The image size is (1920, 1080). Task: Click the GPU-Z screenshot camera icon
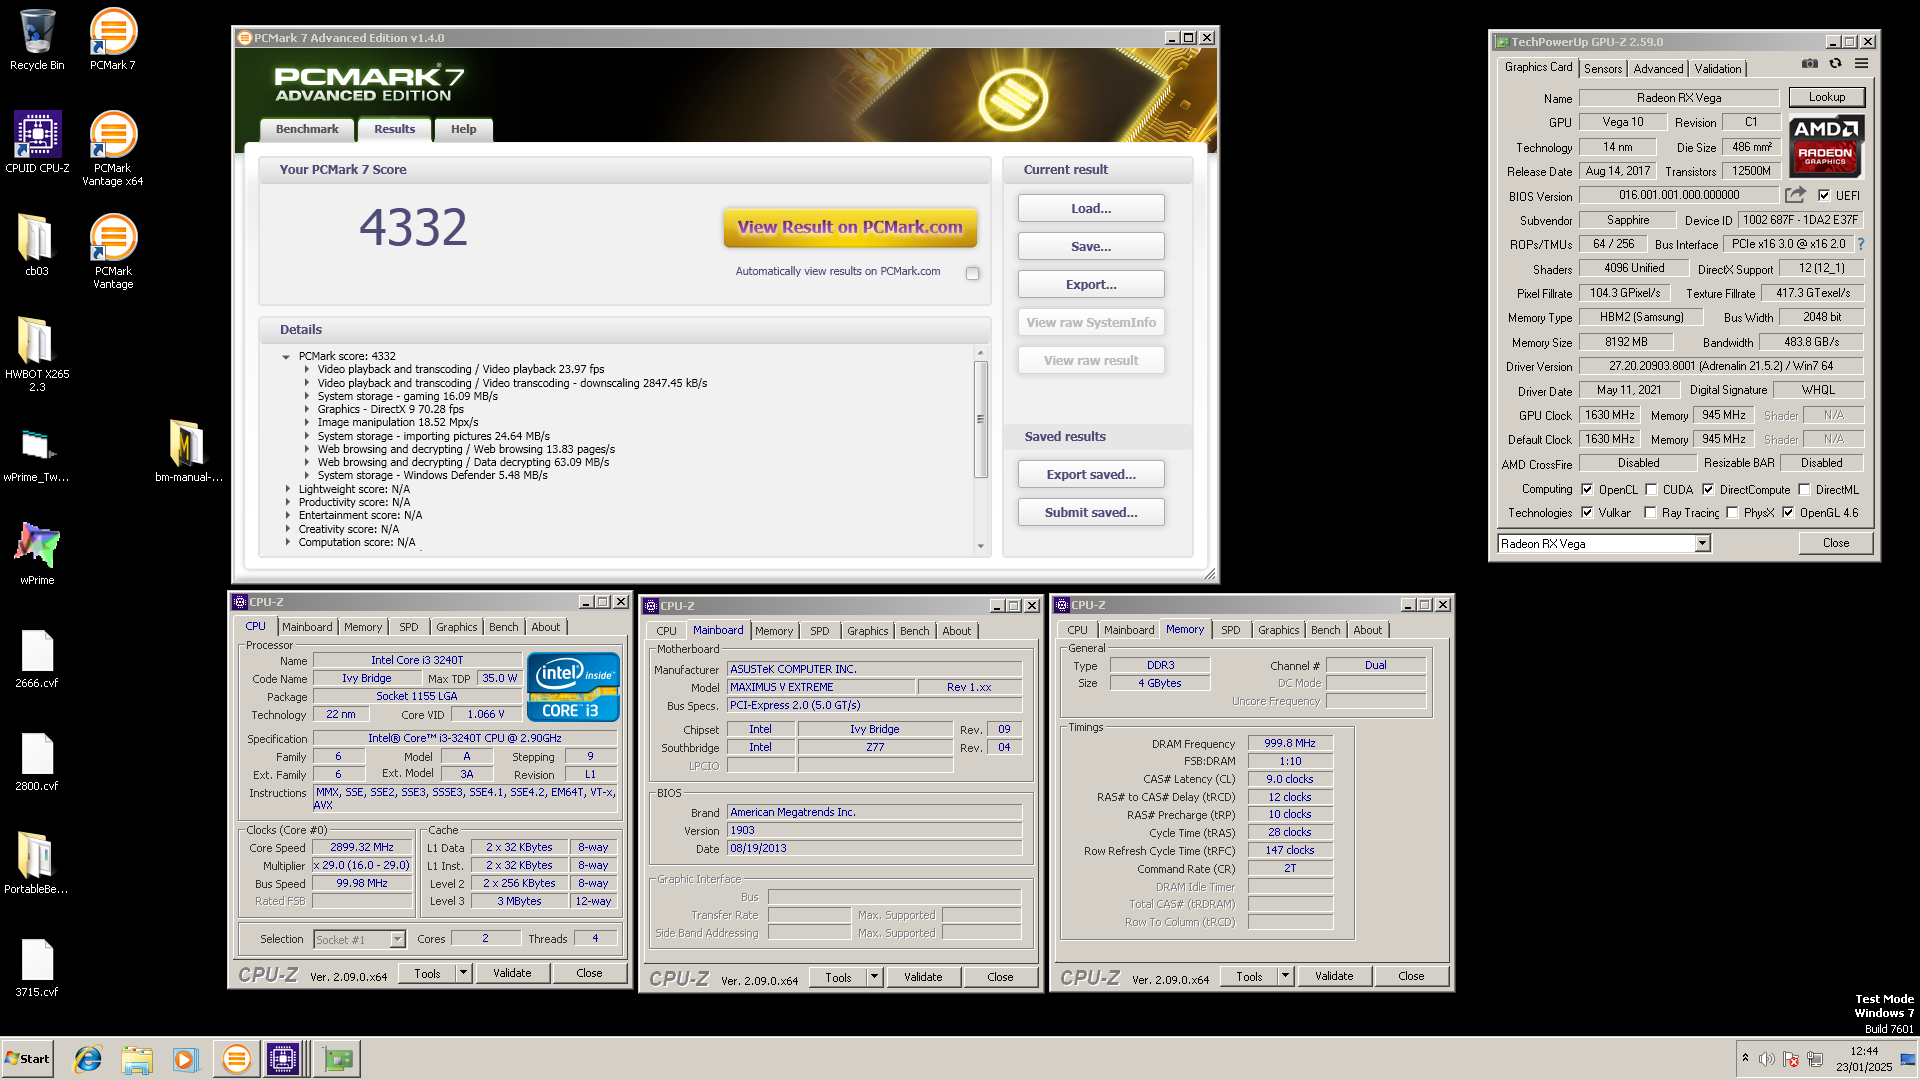click(1810, 64)
